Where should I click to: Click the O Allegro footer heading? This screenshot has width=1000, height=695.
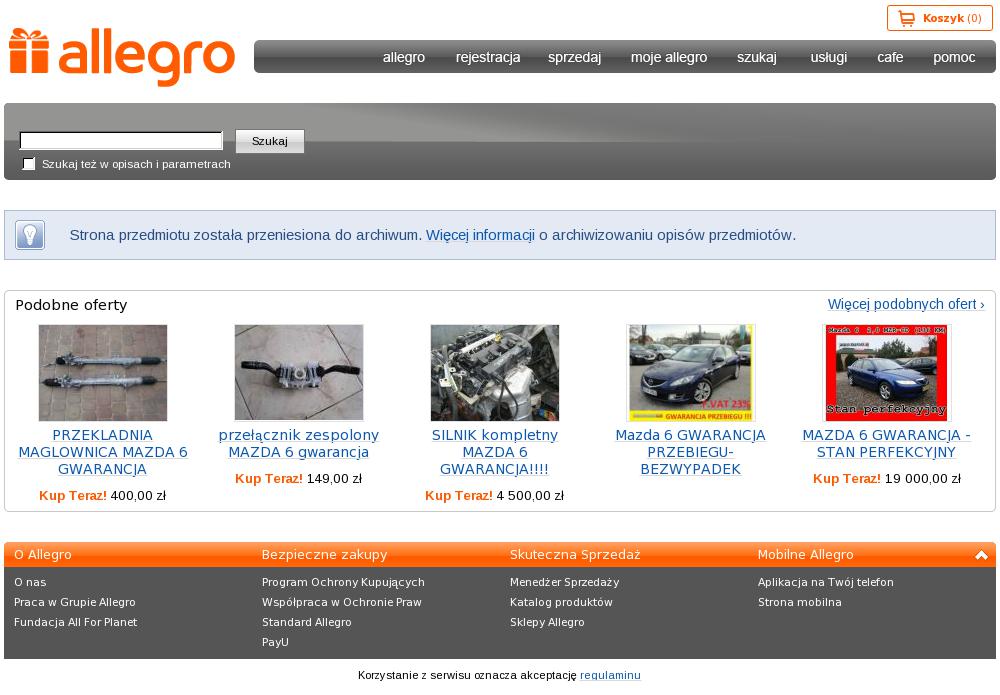coord(43,555)
